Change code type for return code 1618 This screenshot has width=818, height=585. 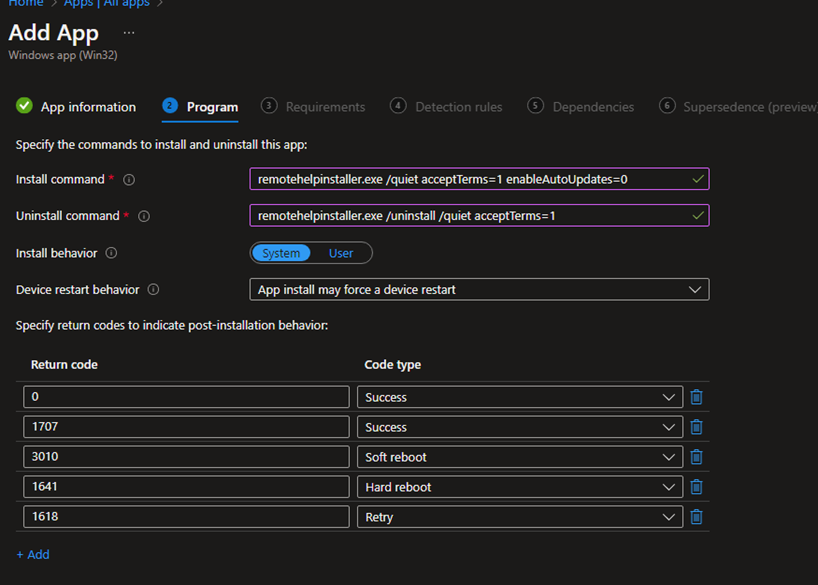(519, 517)
